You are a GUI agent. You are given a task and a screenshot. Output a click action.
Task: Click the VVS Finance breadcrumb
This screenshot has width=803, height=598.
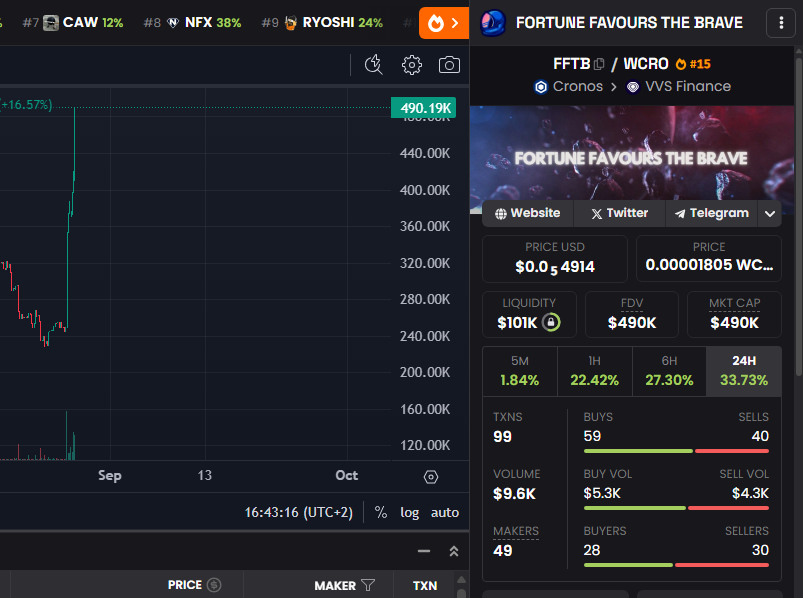click(679, 87)
